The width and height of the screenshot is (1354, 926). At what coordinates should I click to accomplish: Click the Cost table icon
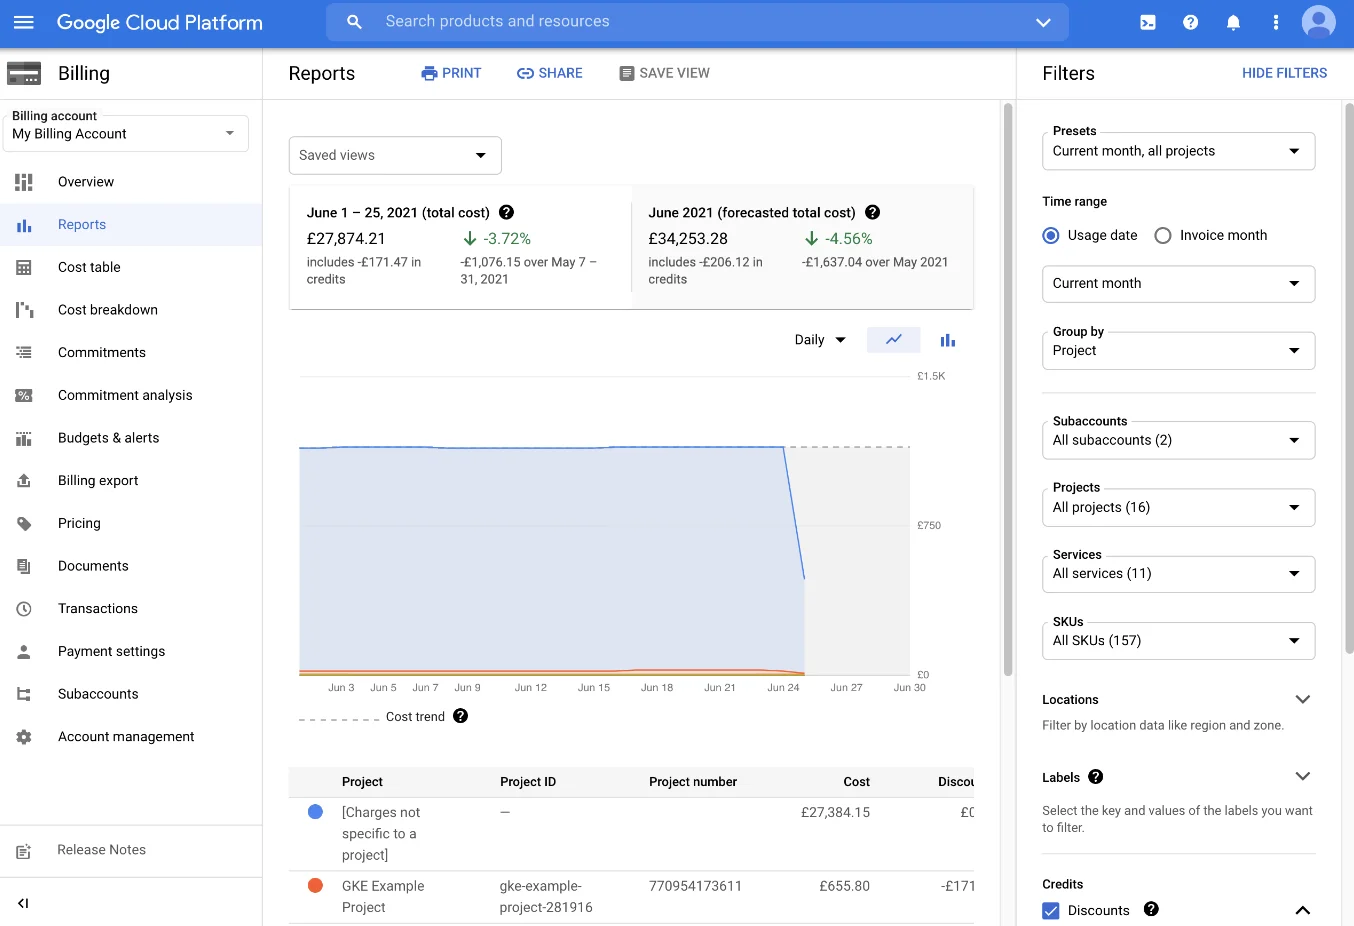[x=24, y=267]
